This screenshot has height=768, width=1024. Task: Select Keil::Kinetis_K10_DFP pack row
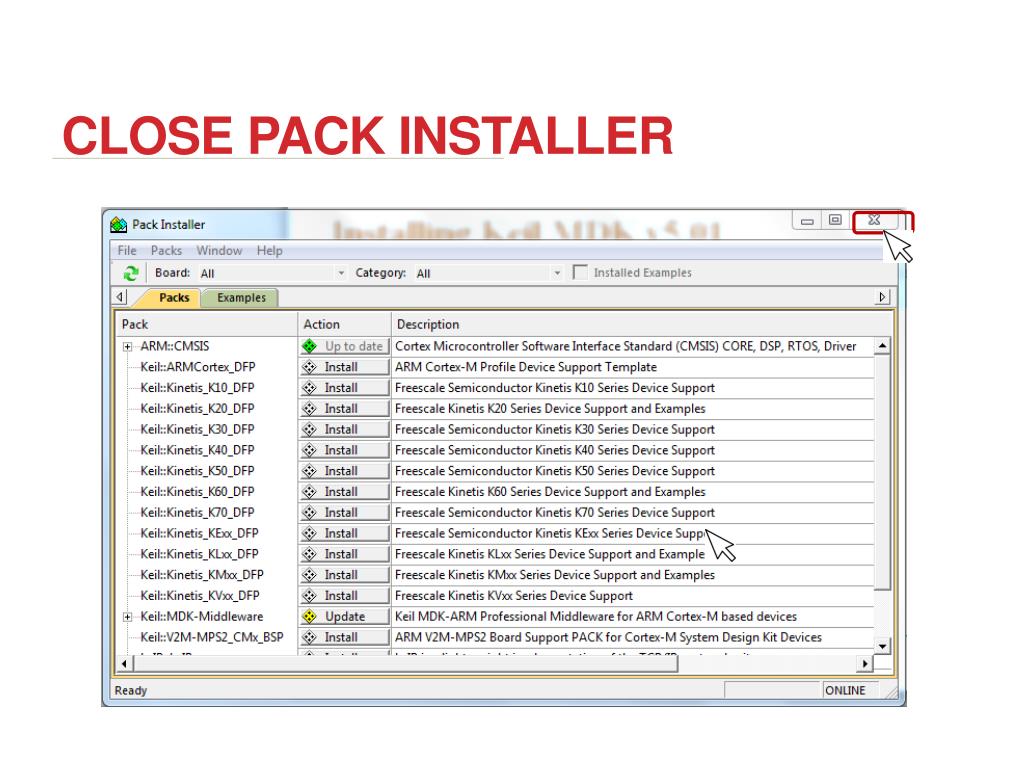pos(197,388)
